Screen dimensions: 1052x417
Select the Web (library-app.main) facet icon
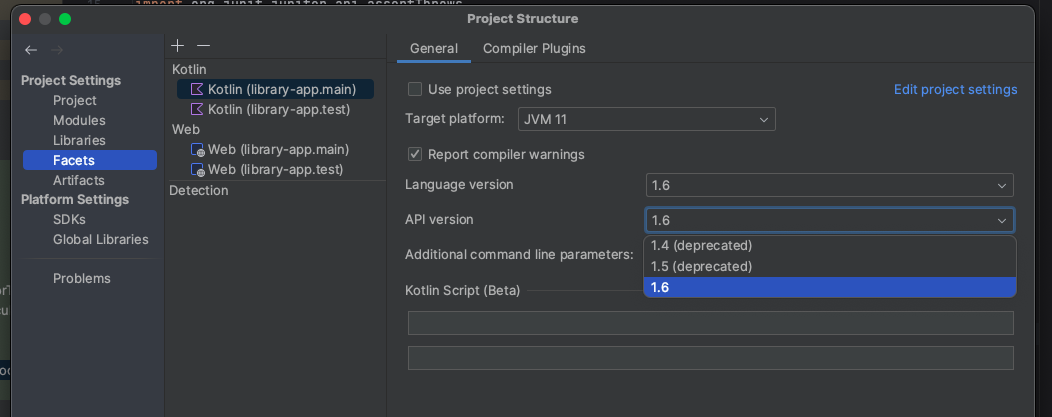click(198, 150)
